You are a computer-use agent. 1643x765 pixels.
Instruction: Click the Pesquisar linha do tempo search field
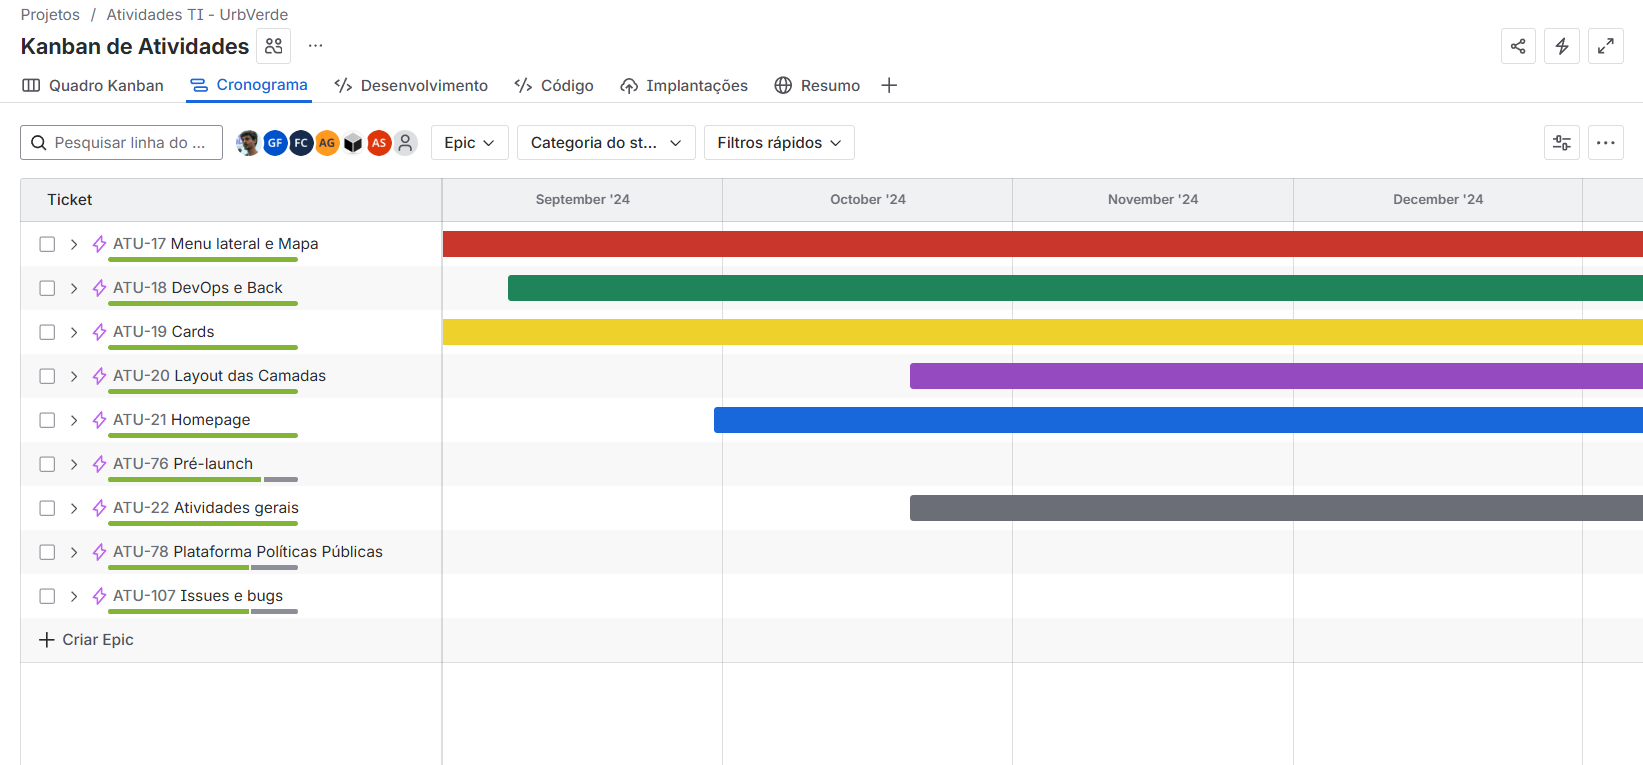tap(130, 143)
